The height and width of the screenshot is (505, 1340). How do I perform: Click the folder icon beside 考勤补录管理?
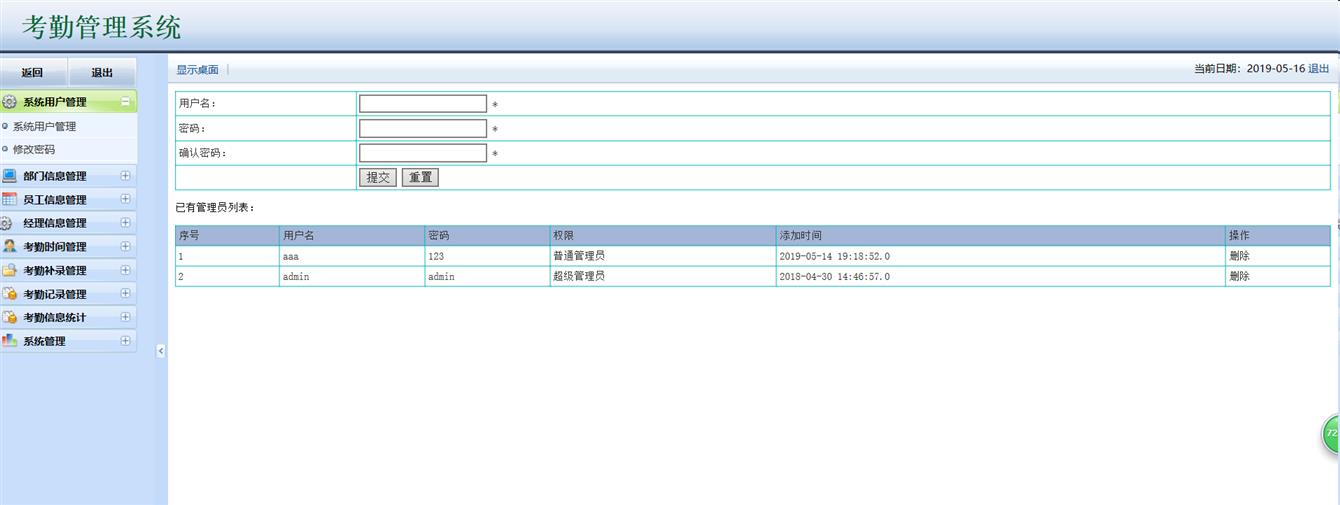coord(9,270)
